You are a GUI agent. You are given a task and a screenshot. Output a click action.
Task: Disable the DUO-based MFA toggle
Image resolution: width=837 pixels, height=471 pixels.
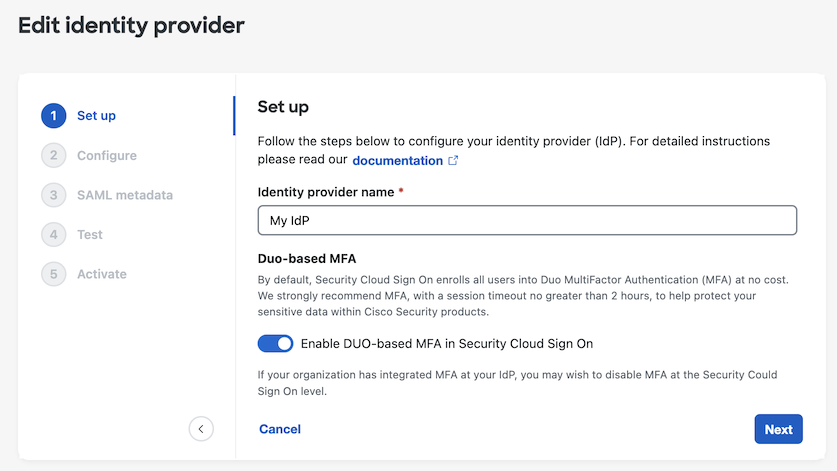275,344
